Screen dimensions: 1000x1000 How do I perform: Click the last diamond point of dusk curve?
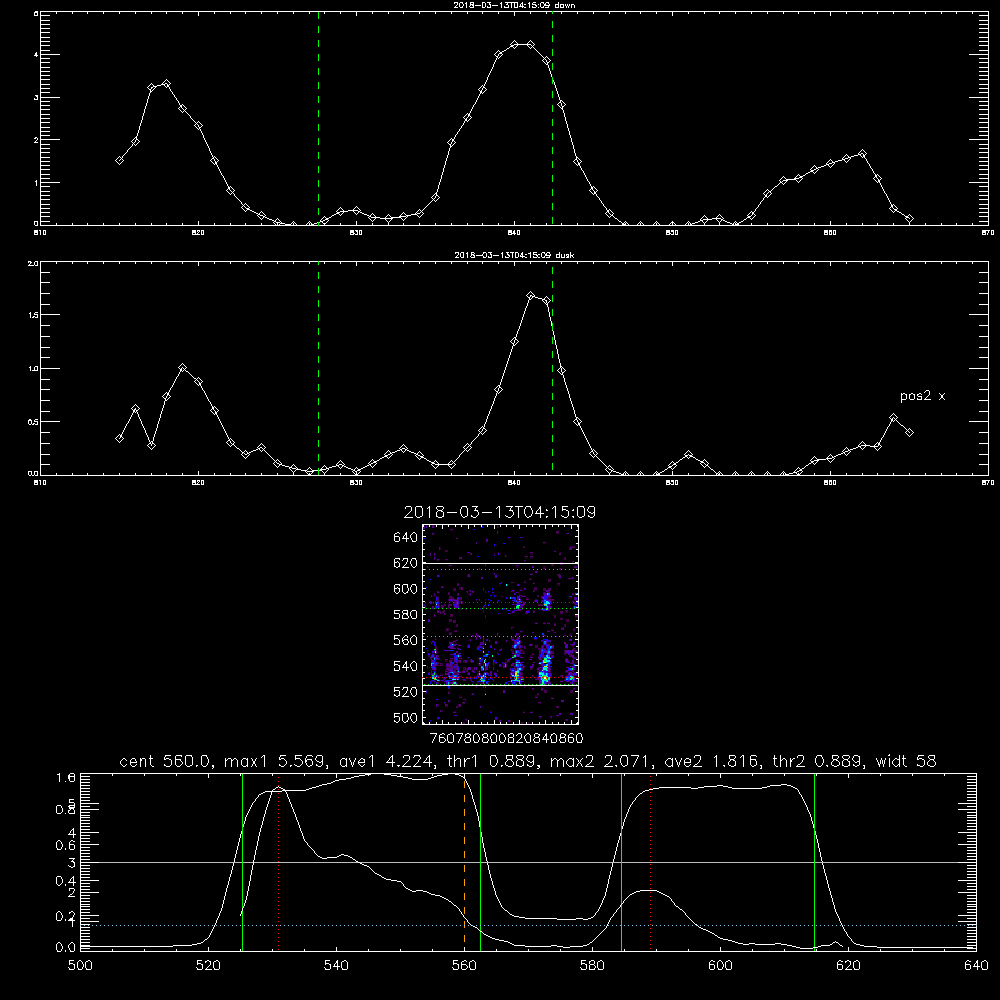pyautogui.click(x=909, y=432)
